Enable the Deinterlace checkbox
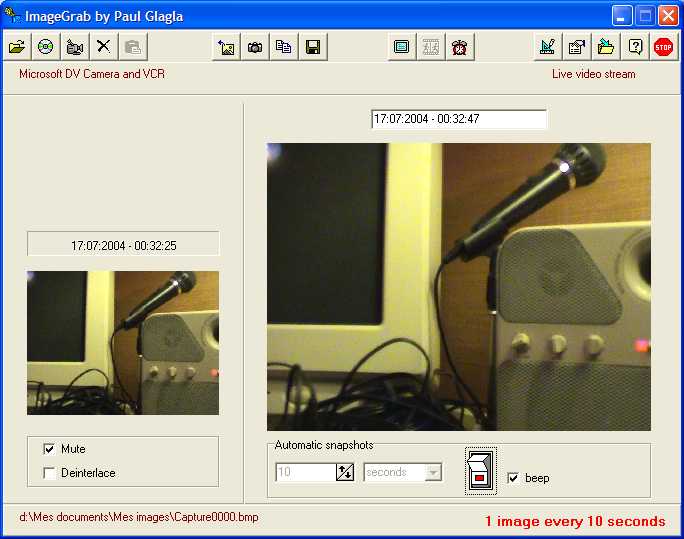This screenshot has height=539, width=684. click(49, 473)
